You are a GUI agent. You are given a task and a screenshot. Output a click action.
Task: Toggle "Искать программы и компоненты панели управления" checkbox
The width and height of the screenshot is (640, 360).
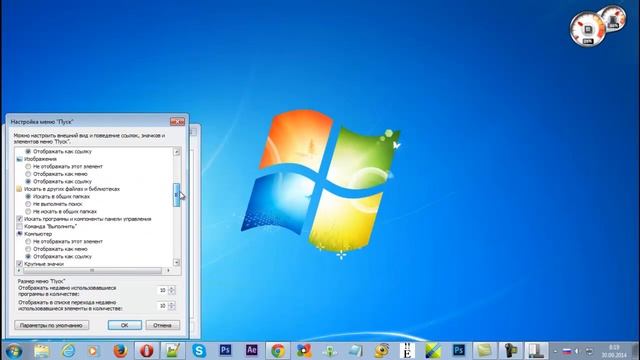point(20,219)
